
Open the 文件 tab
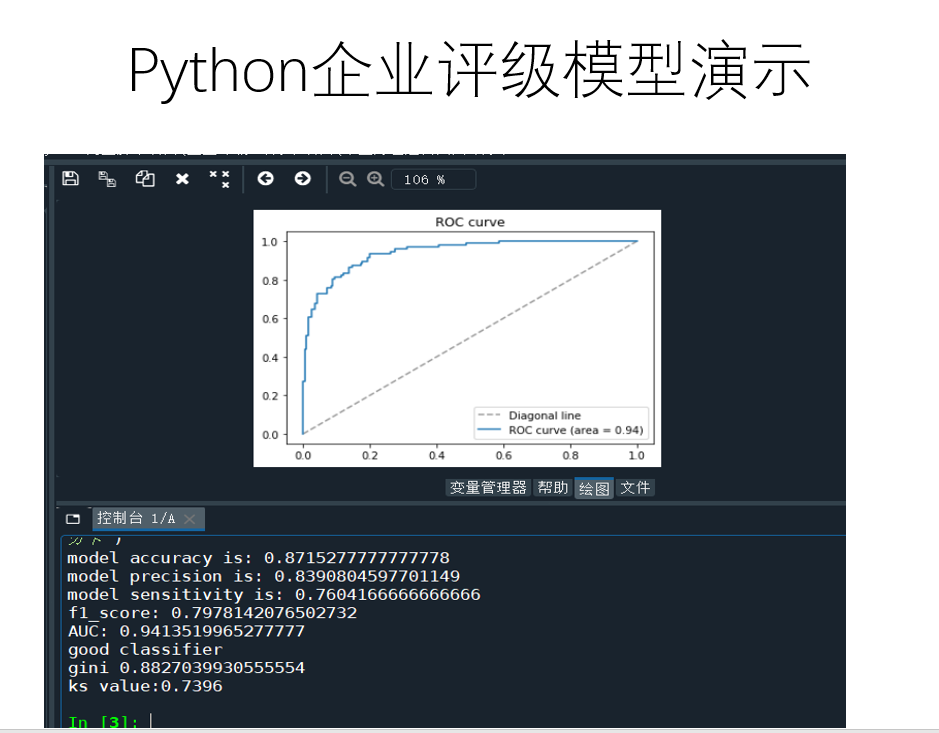tap(635, 487)
